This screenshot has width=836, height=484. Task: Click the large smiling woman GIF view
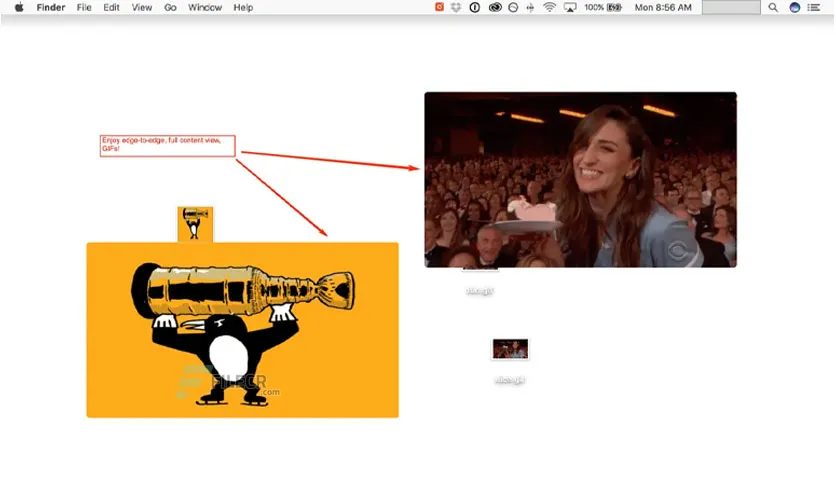click(x=581, y=180)
